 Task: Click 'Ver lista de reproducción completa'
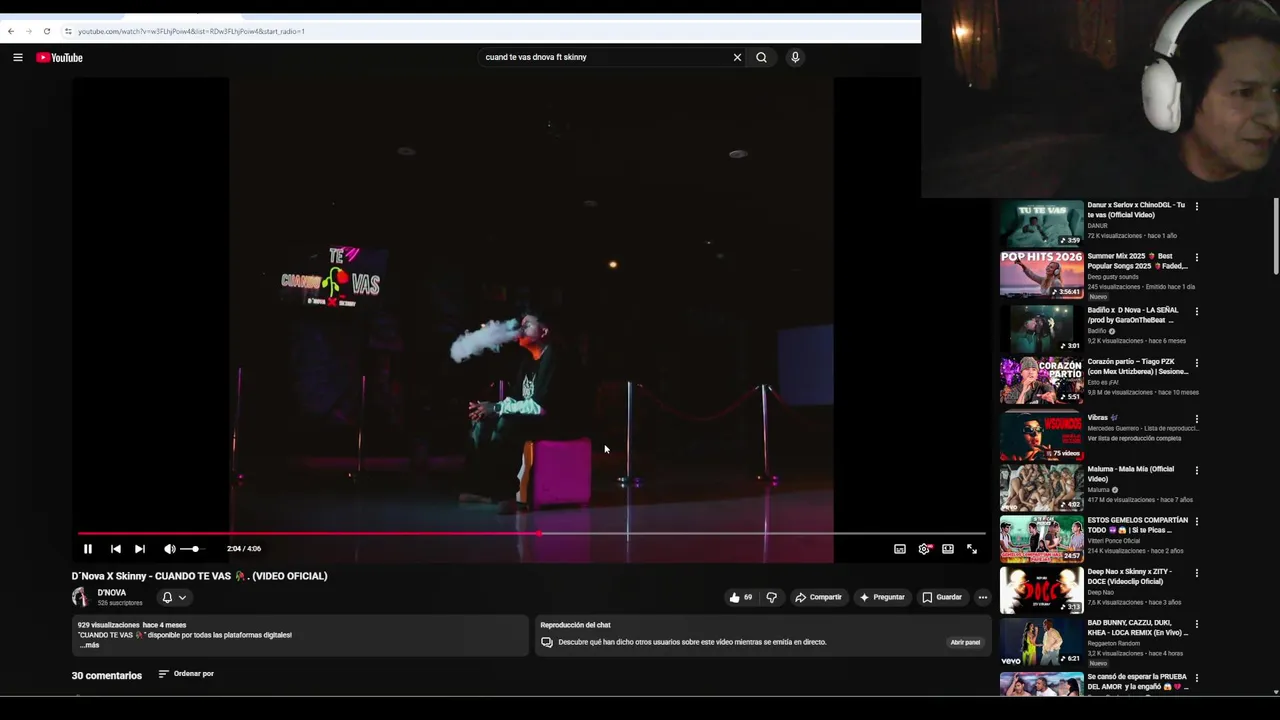click(x=1134, y=438)
